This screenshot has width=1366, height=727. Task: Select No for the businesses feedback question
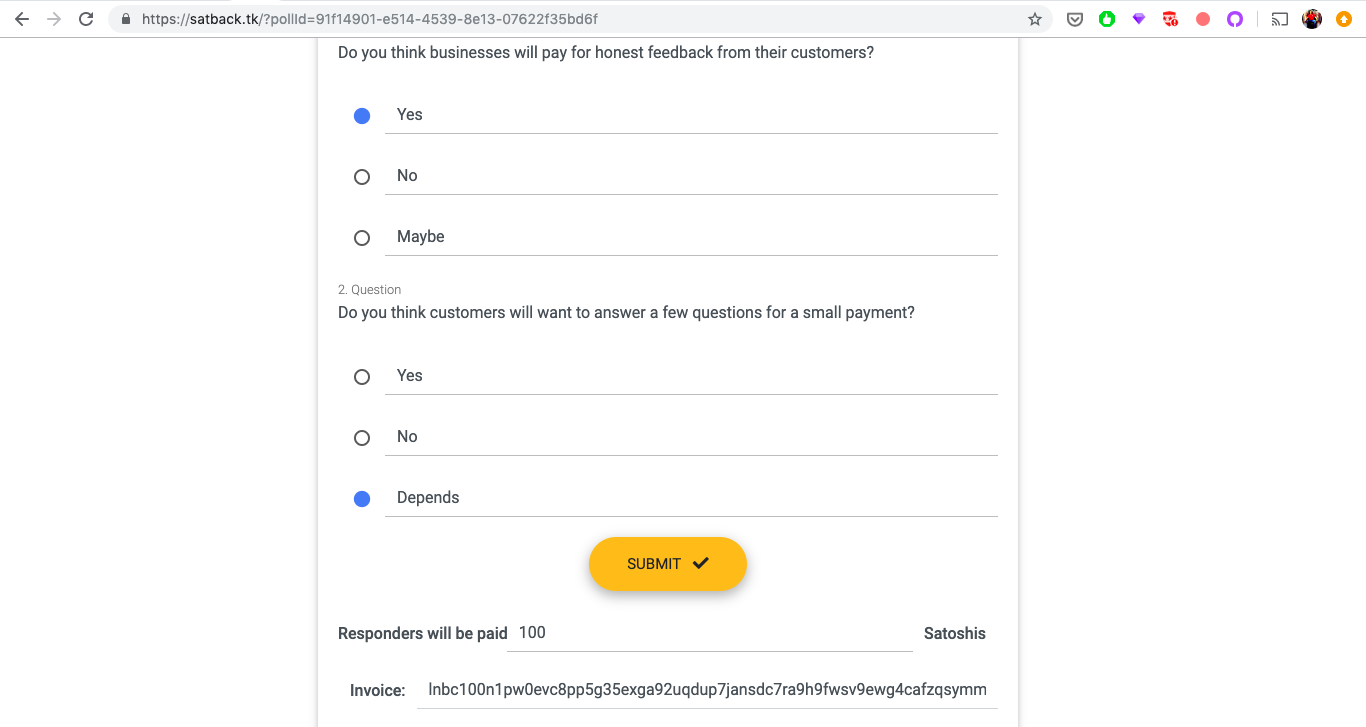(x=362, y=177)
